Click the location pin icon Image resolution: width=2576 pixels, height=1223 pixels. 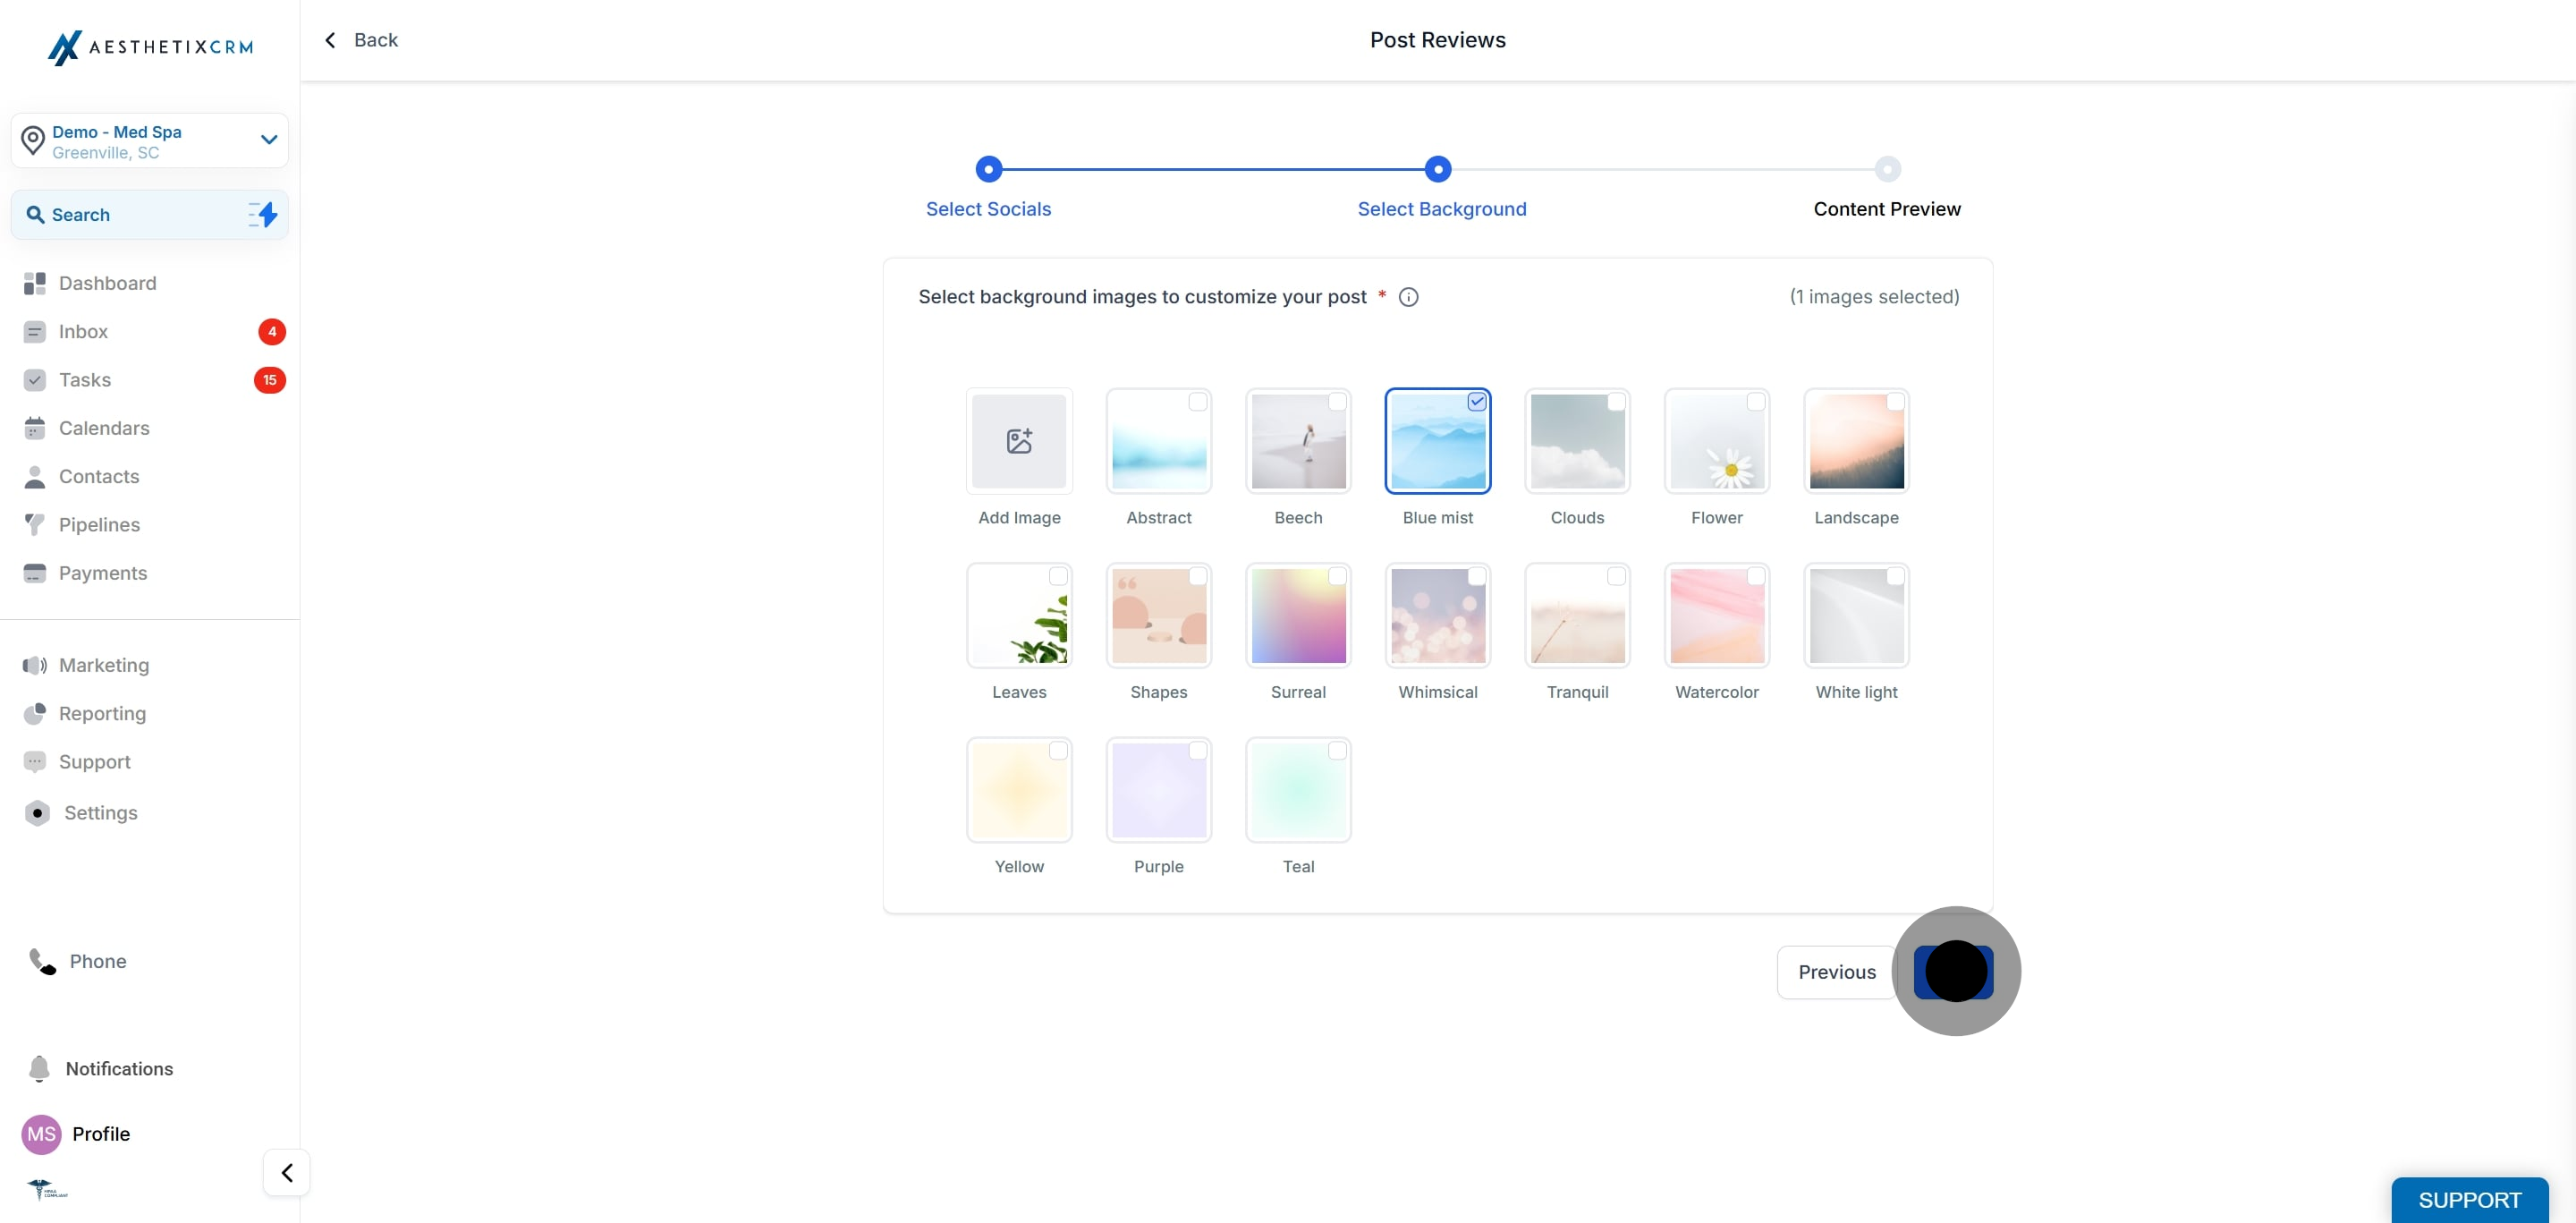coord(33,141)
